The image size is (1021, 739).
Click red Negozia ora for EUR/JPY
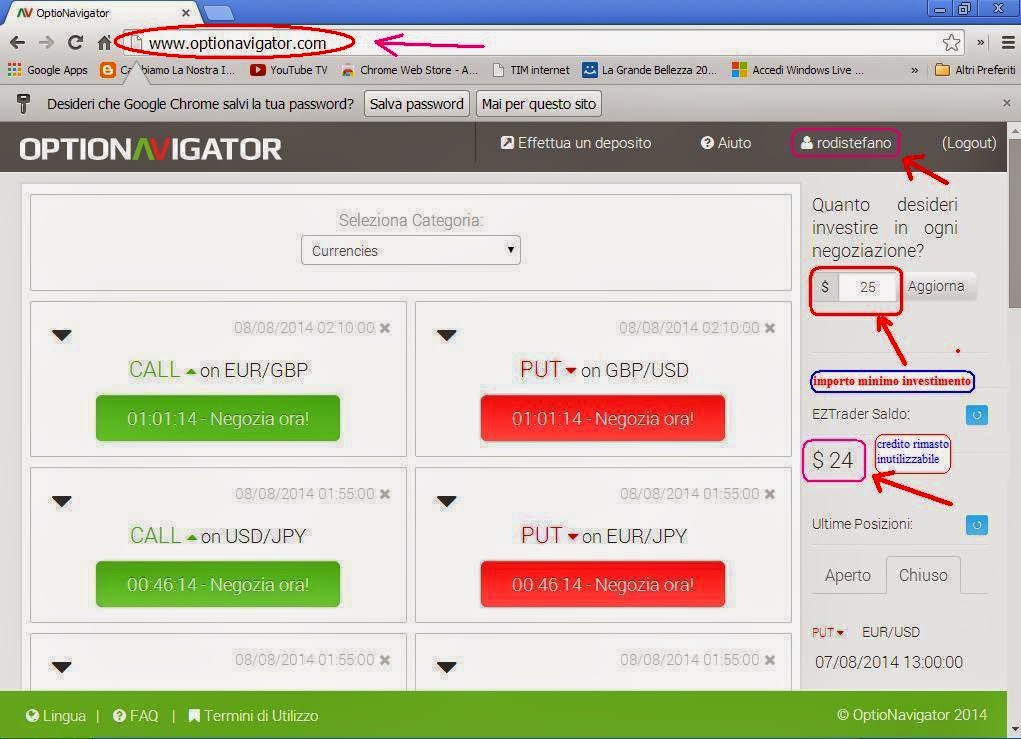click(602, 584)
